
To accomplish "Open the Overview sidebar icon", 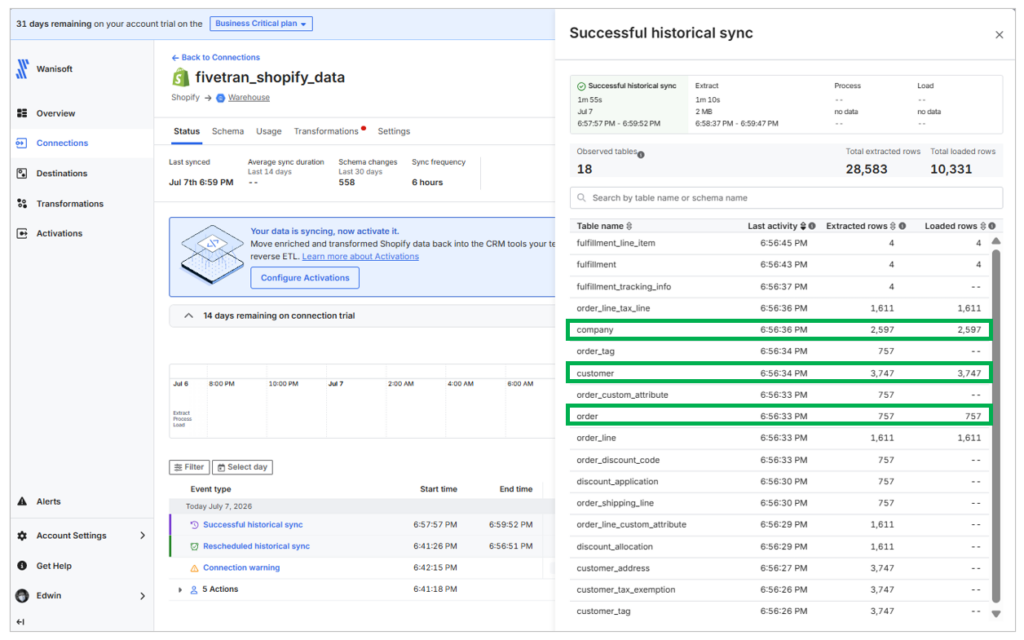I will pos(22,113).
